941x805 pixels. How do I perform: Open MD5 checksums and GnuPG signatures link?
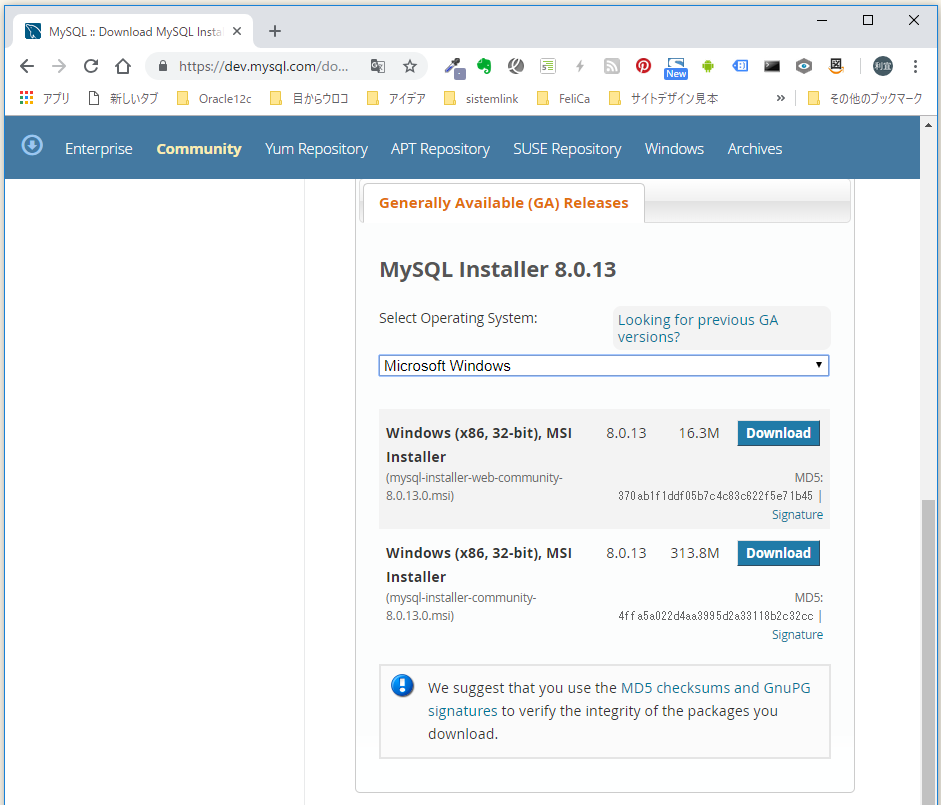(619, 699)
